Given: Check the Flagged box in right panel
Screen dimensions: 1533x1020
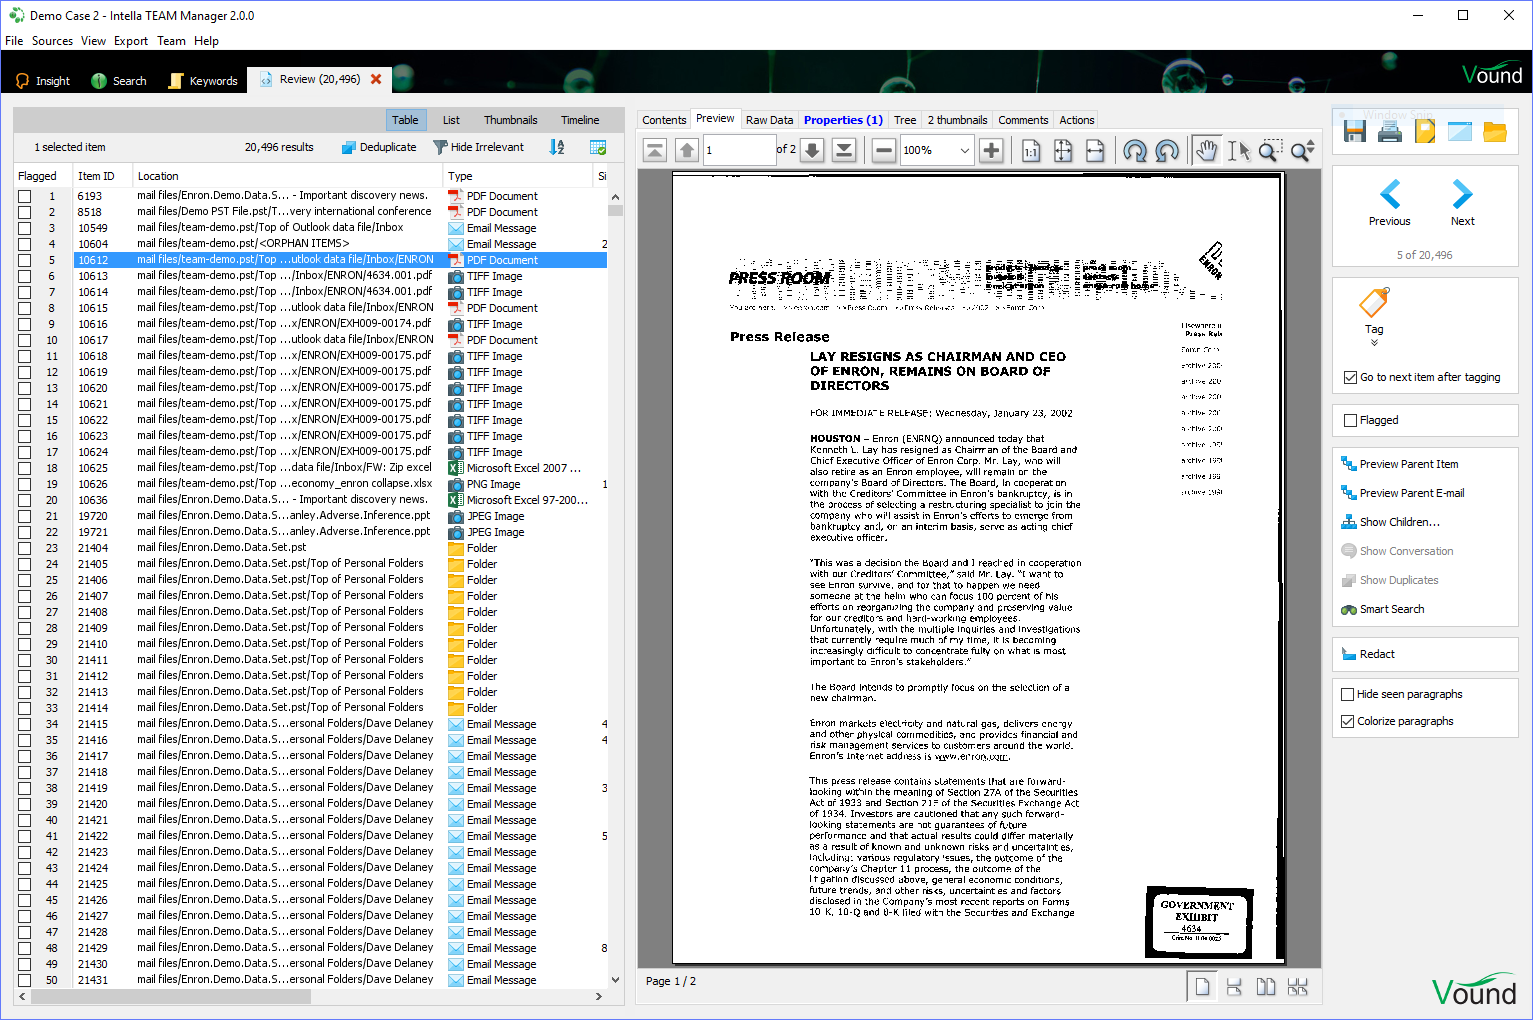Looking at the screenshot, I should tap(1351, 421).
